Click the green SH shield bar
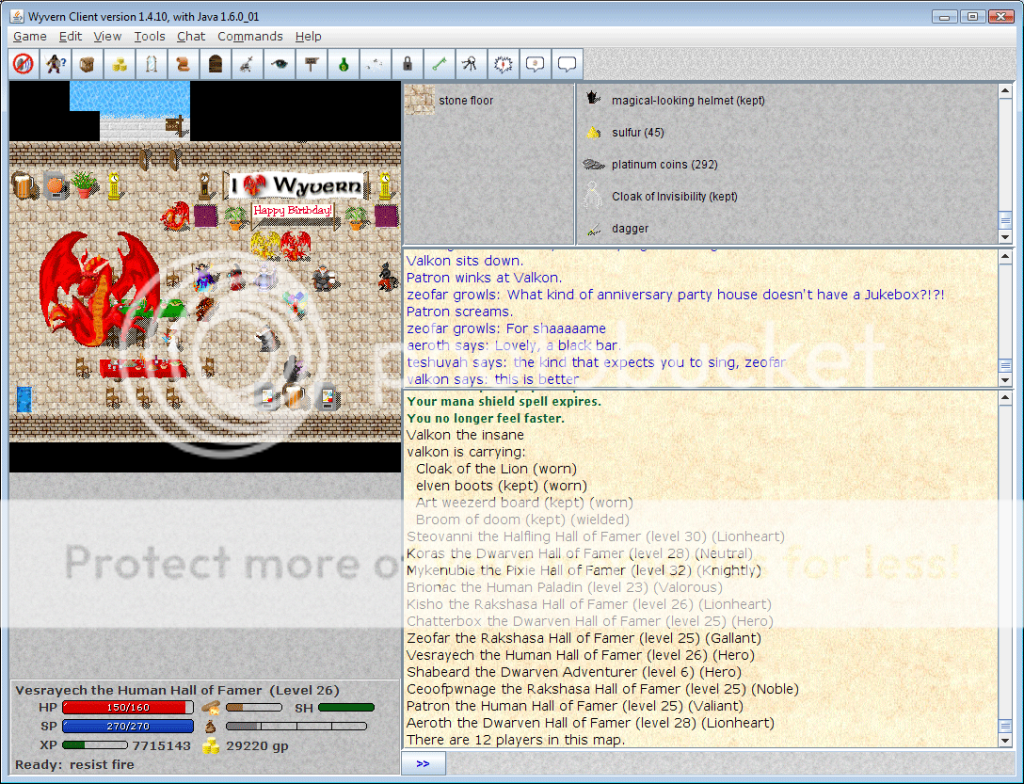This screenshot has height=784, width=1024. (x=346, y=708)
